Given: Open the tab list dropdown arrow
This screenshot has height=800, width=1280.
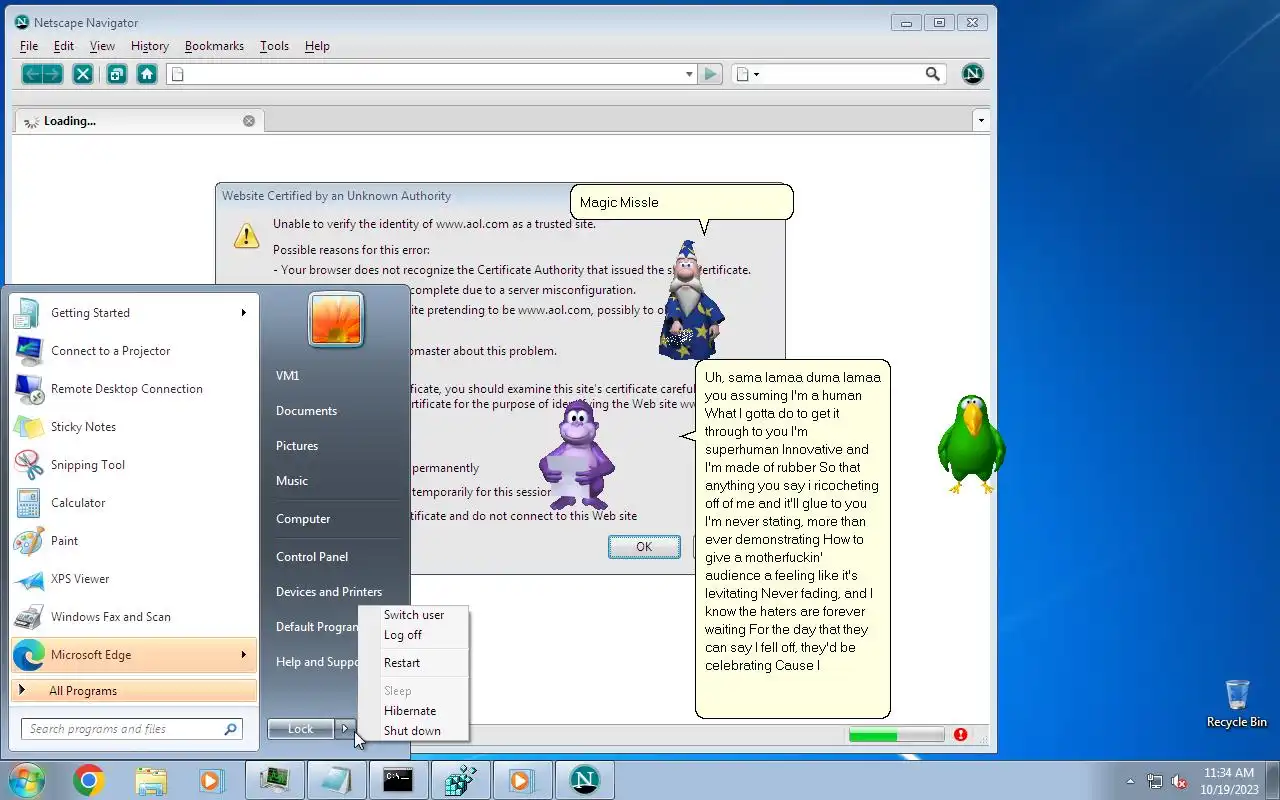Looking at the screenshot, I should tap(981, 121).
